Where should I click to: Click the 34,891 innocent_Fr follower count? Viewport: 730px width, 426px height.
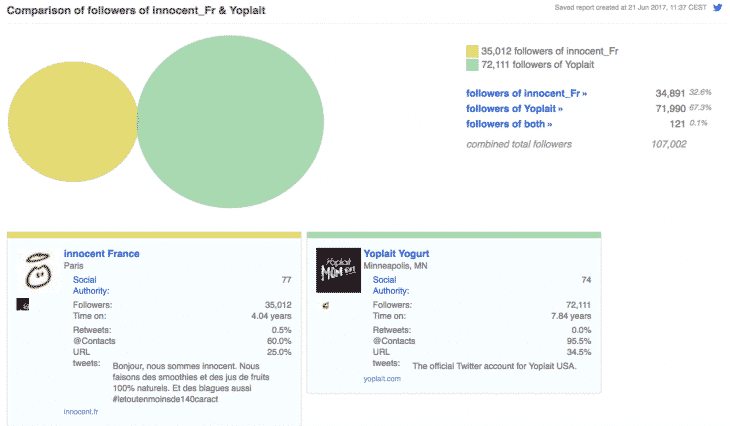click(x=670, y=93)
